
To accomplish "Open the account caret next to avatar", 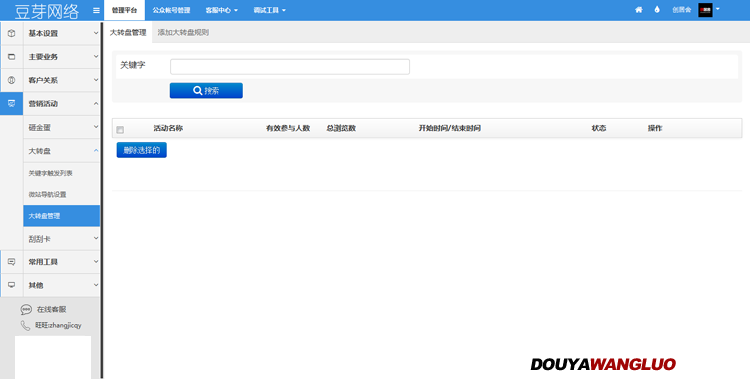I will tap(717, 9).
